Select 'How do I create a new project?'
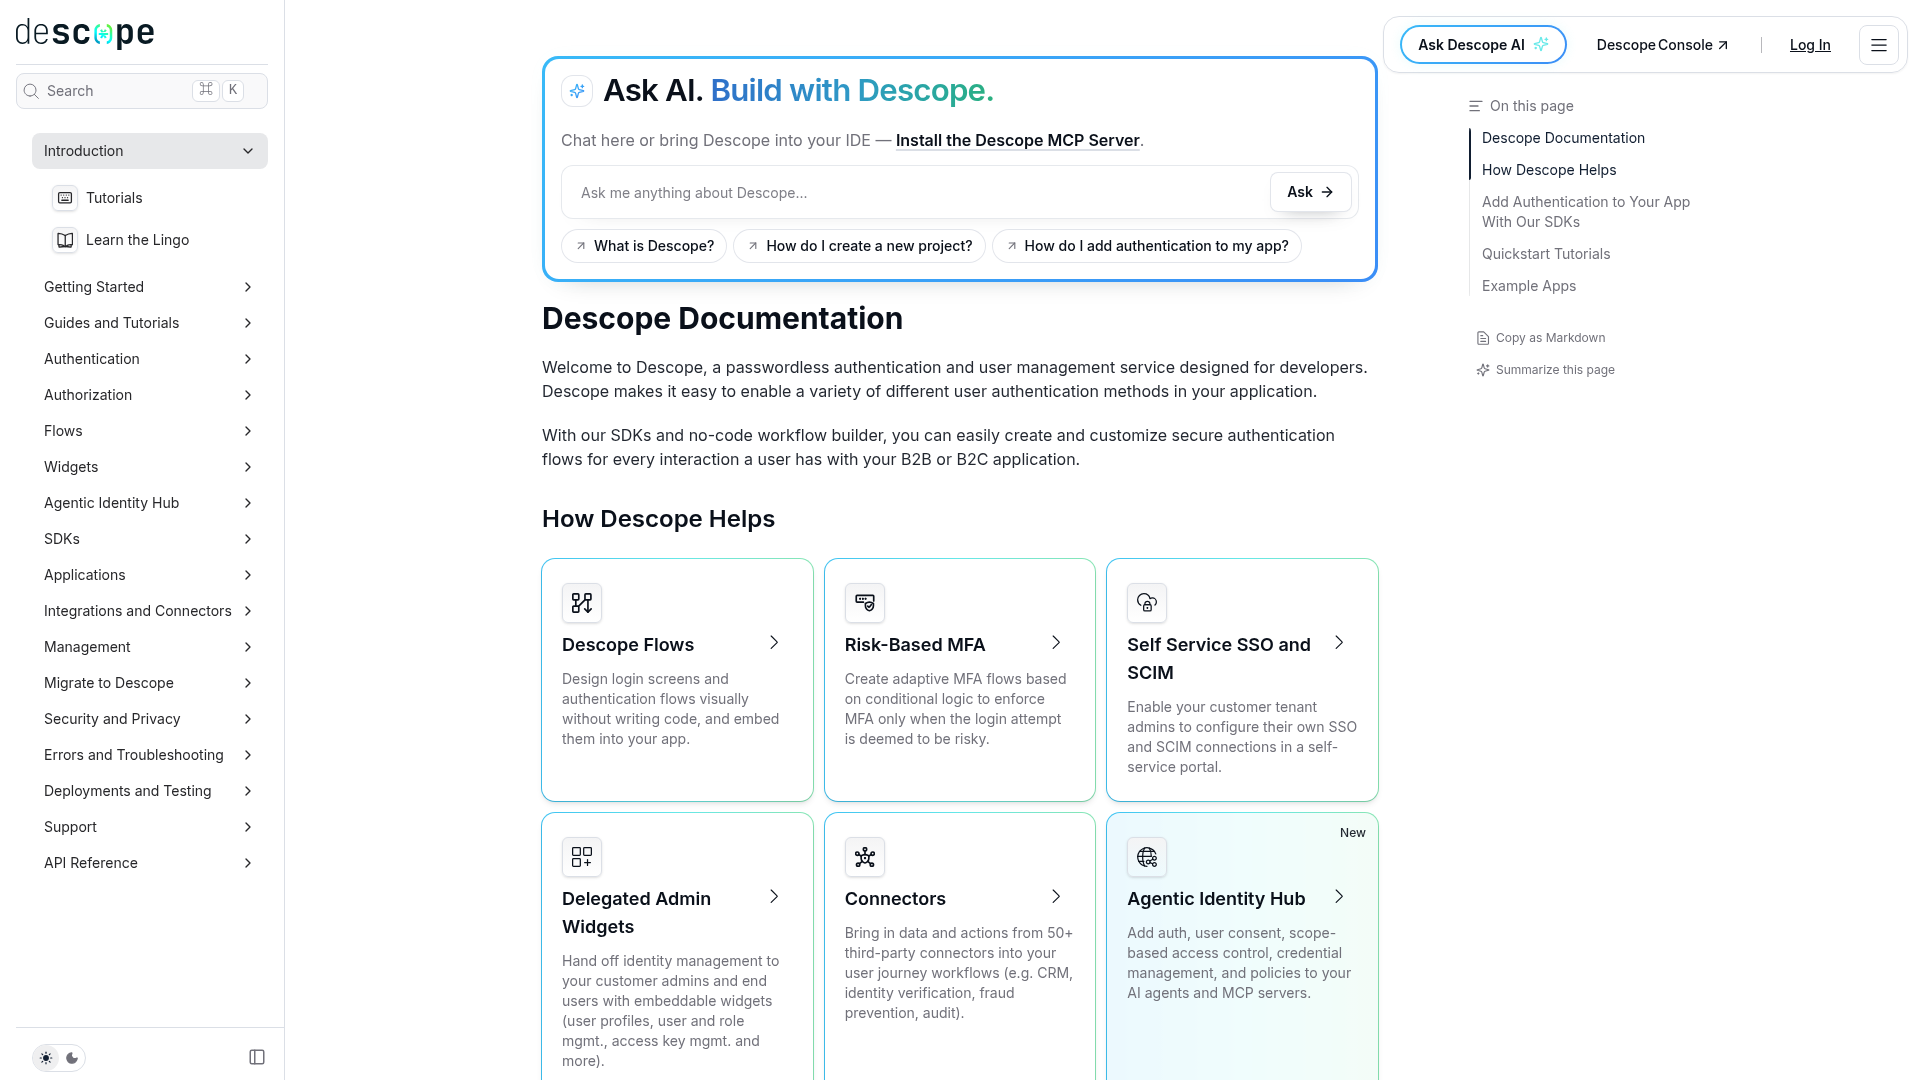 [859, 246]
